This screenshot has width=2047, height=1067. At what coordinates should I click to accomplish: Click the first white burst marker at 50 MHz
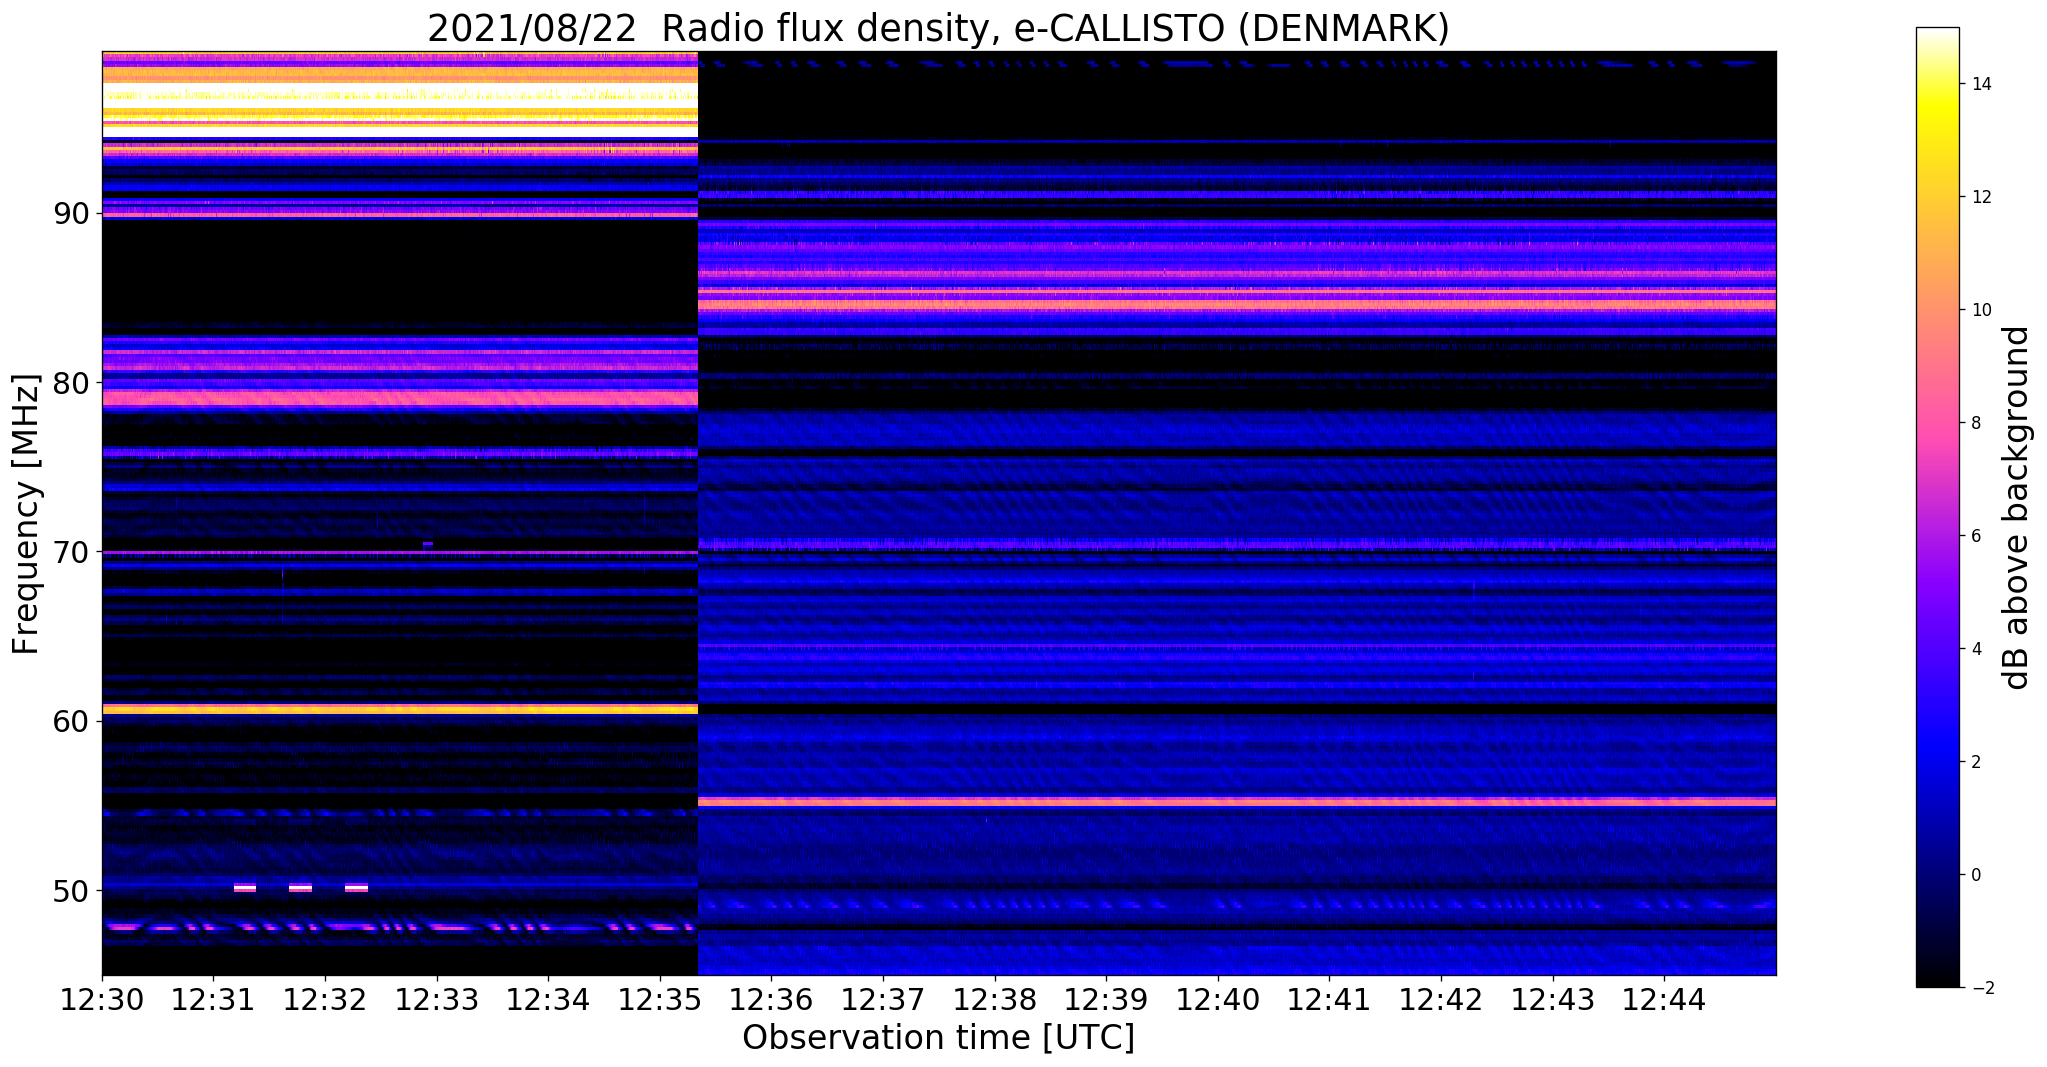[x=245, y=887]
